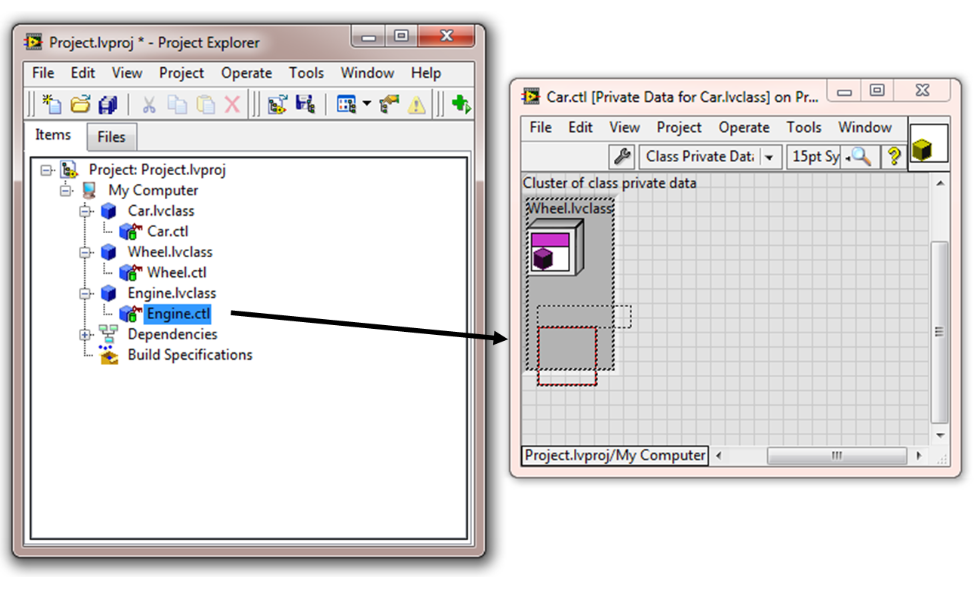
Task: Click scroll right arrow in Car.ctl window
Action: (919, 455)
